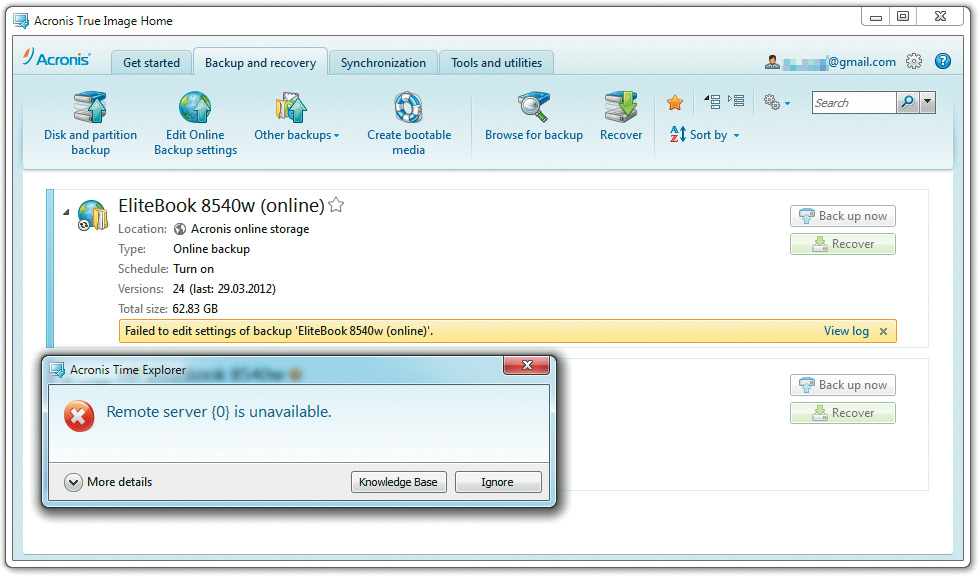Open the blue help question mark
The height and width of the screenshot is (577, 980).
942,61
